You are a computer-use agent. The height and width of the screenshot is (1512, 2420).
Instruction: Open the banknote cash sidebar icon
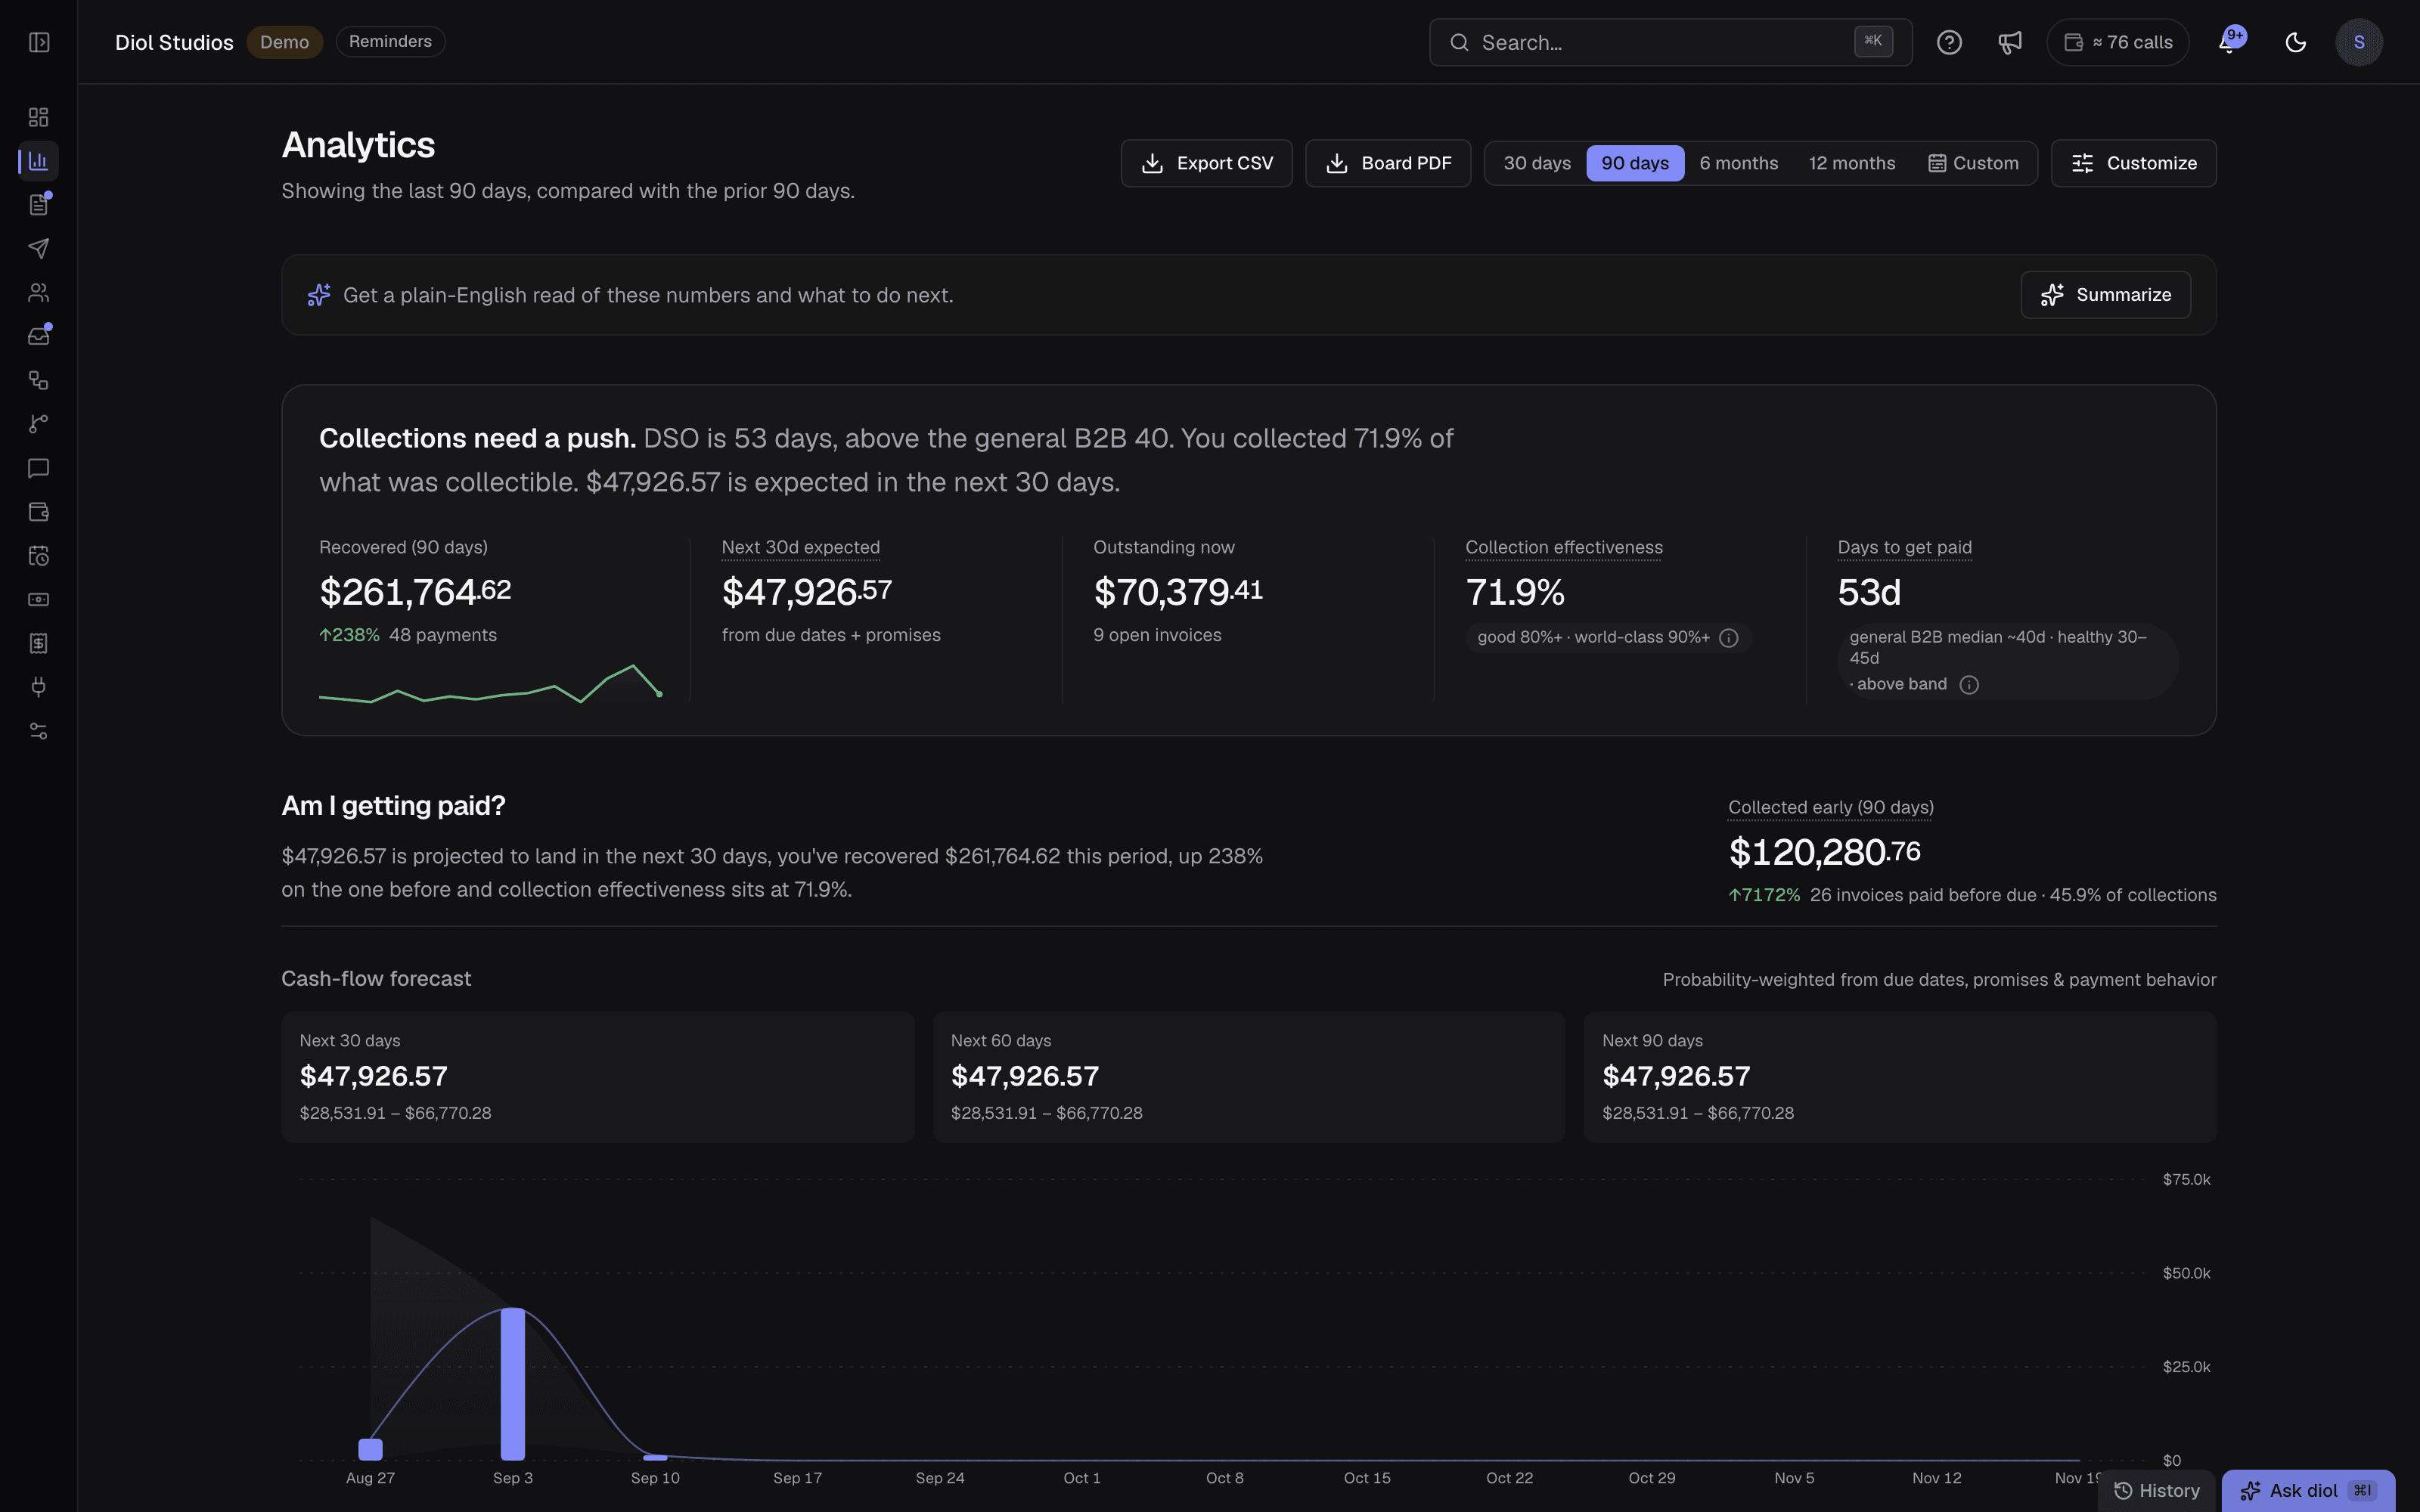click(x=39, y=599)
